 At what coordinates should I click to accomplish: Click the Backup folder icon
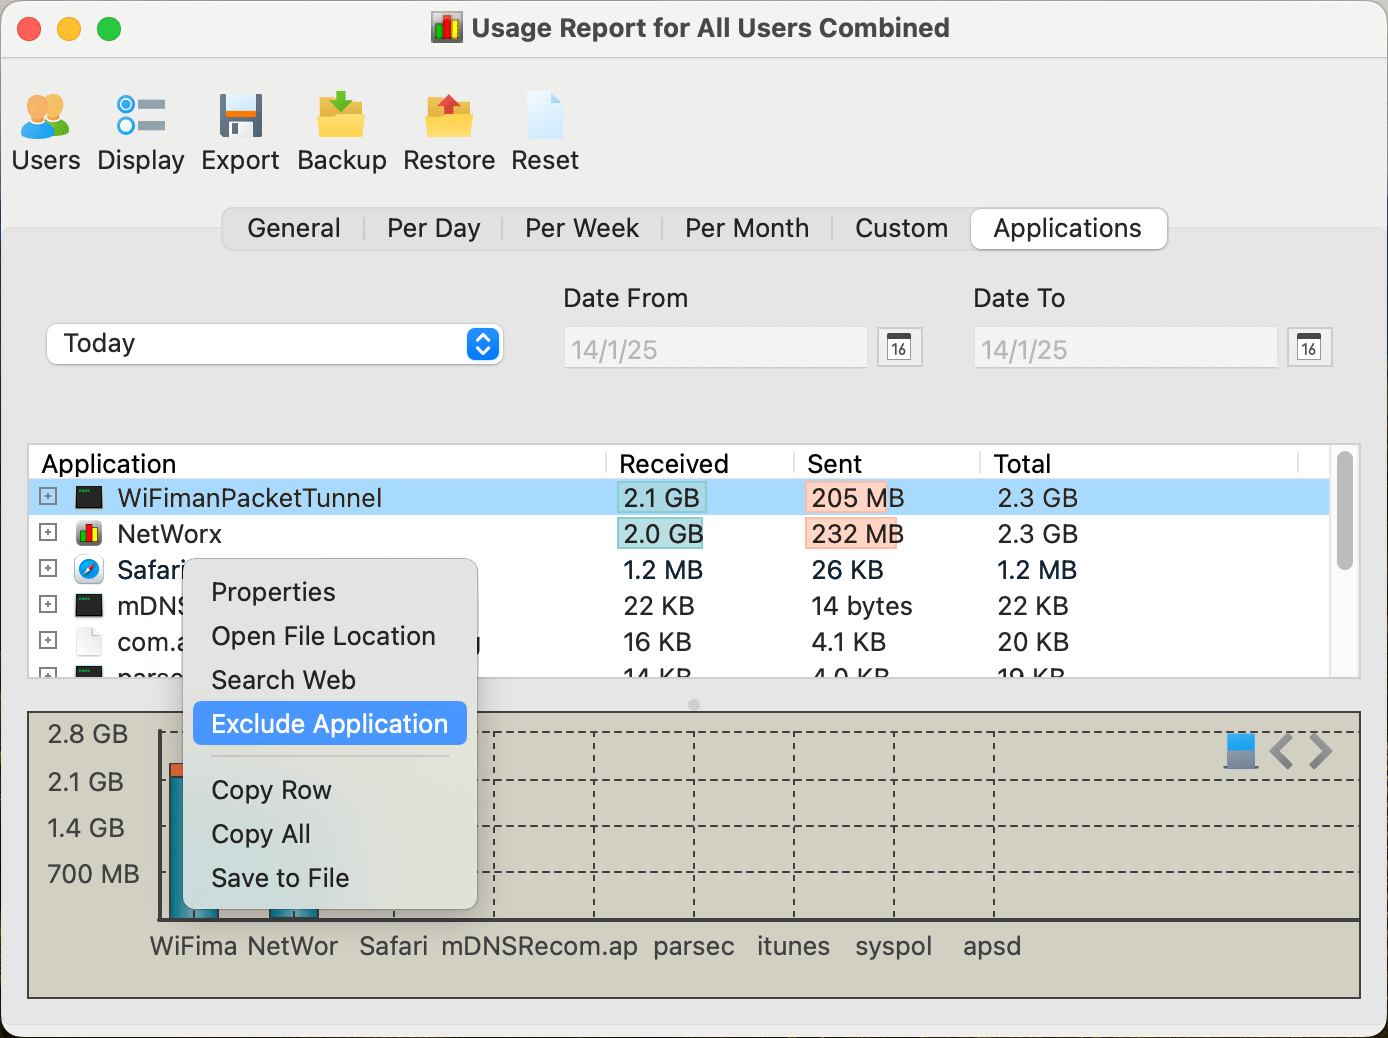click(x=341, y=117)
